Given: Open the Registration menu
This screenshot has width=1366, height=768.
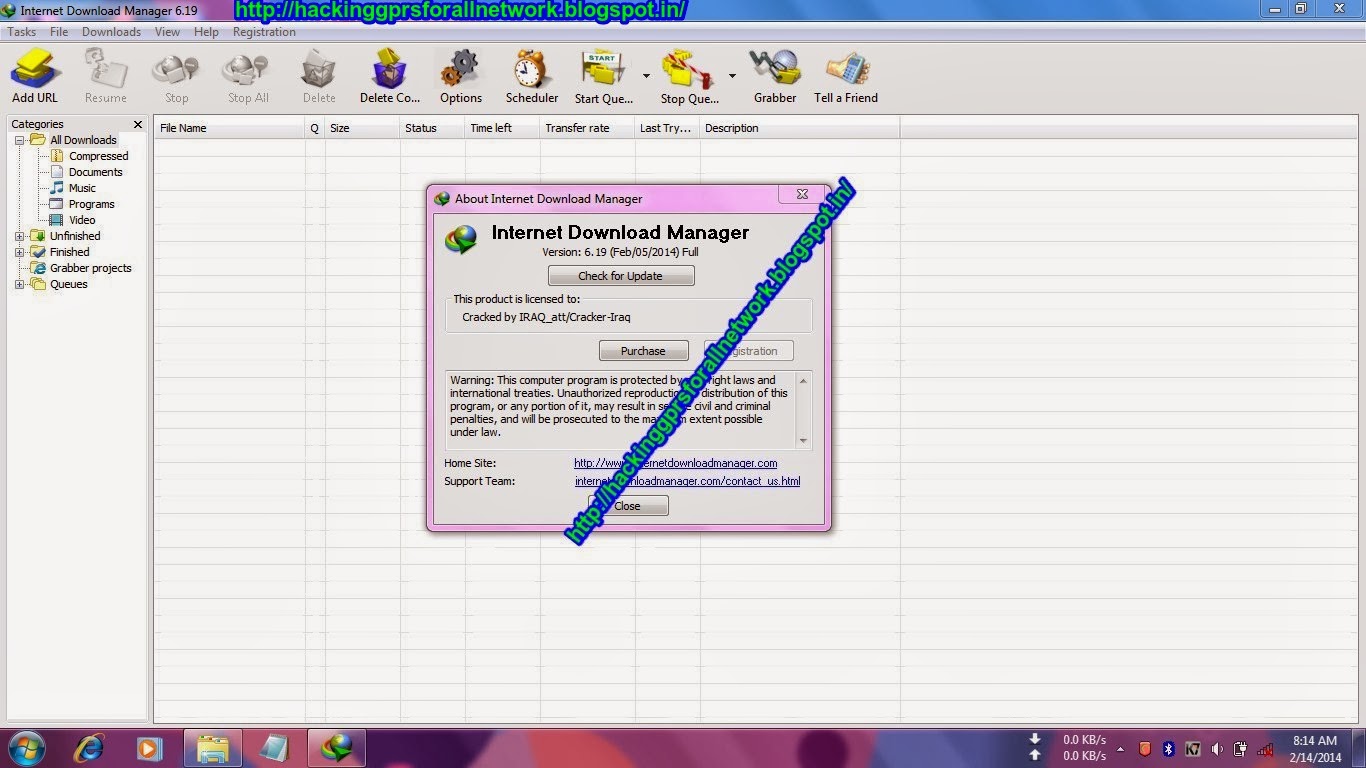Looking at the screenshot, I should [x=264, y=32].
